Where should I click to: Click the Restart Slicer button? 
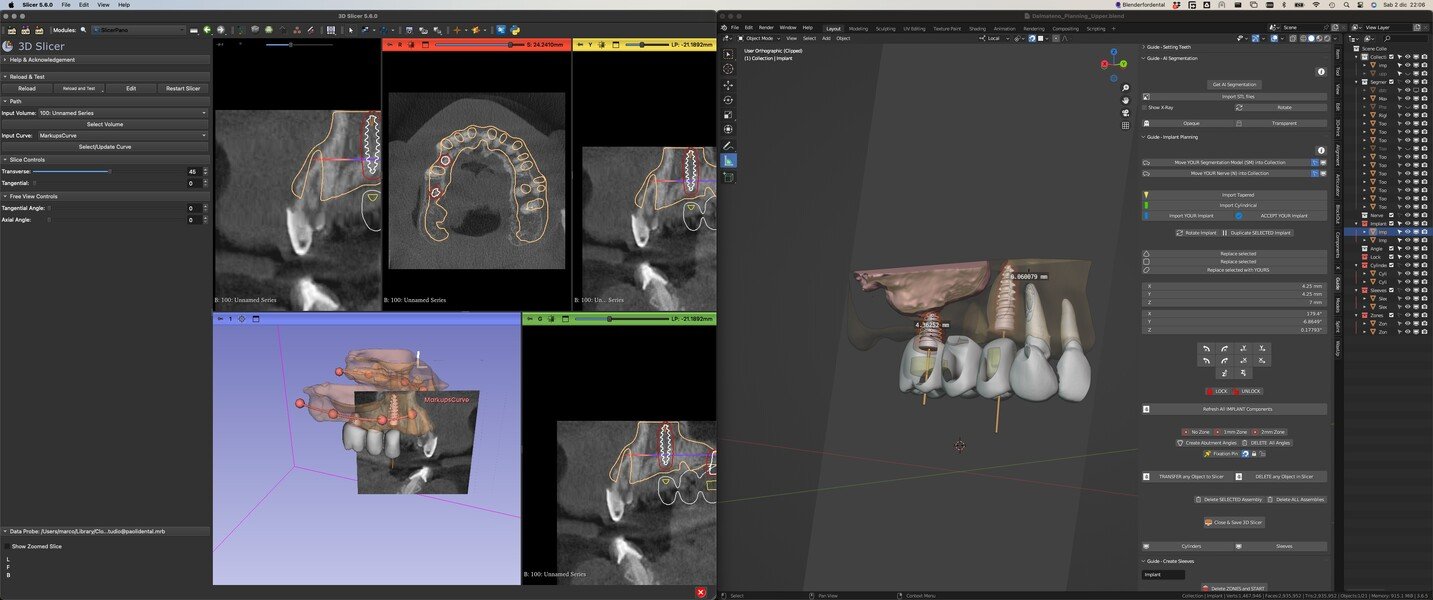coord(183,88)
